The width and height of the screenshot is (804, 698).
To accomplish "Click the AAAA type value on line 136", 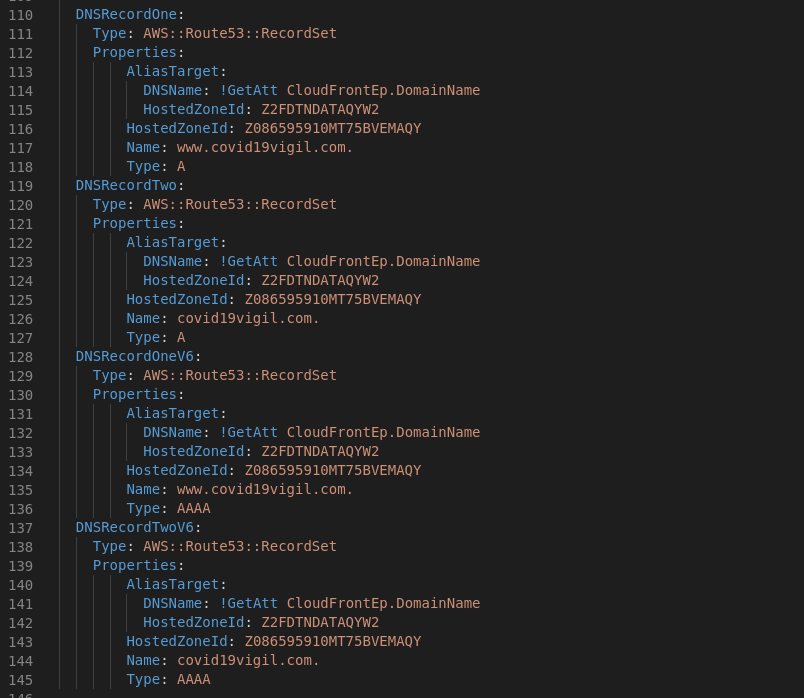I will 194,508.
